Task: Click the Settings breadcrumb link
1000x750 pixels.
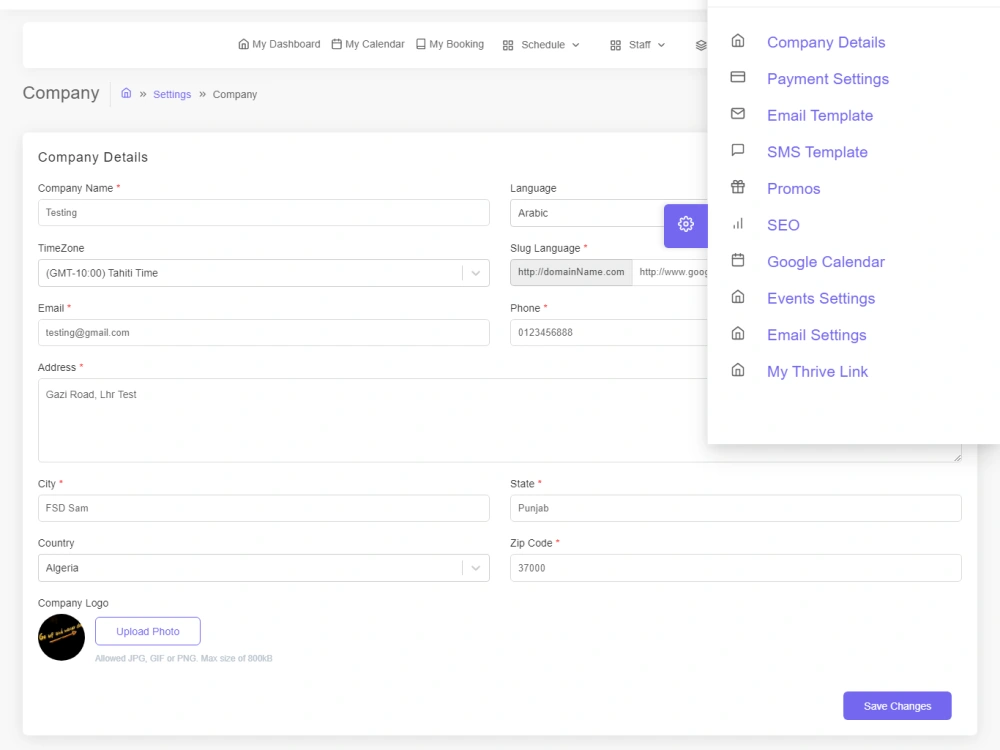Action: pyautogui.click(x=172, y=94)
